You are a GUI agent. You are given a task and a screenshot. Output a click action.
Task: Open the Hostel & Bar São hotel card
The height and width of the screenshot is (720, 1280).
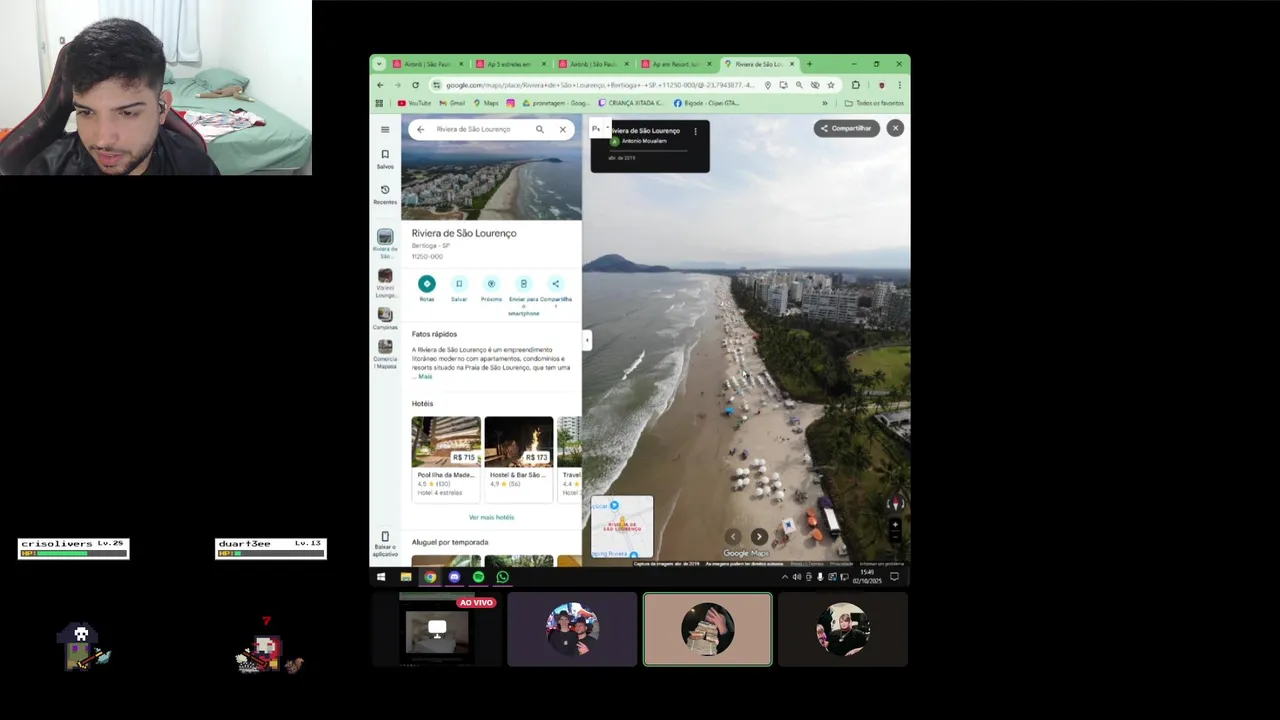click(518, 459)
